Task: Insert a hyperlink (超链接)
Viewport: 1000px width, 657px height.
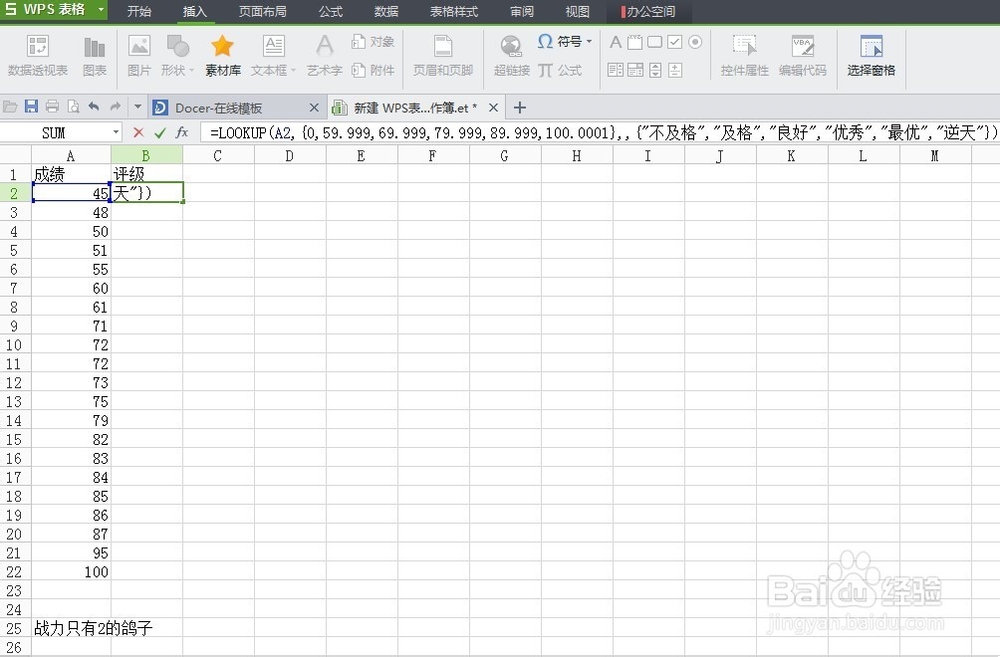Action: point(510,55)
